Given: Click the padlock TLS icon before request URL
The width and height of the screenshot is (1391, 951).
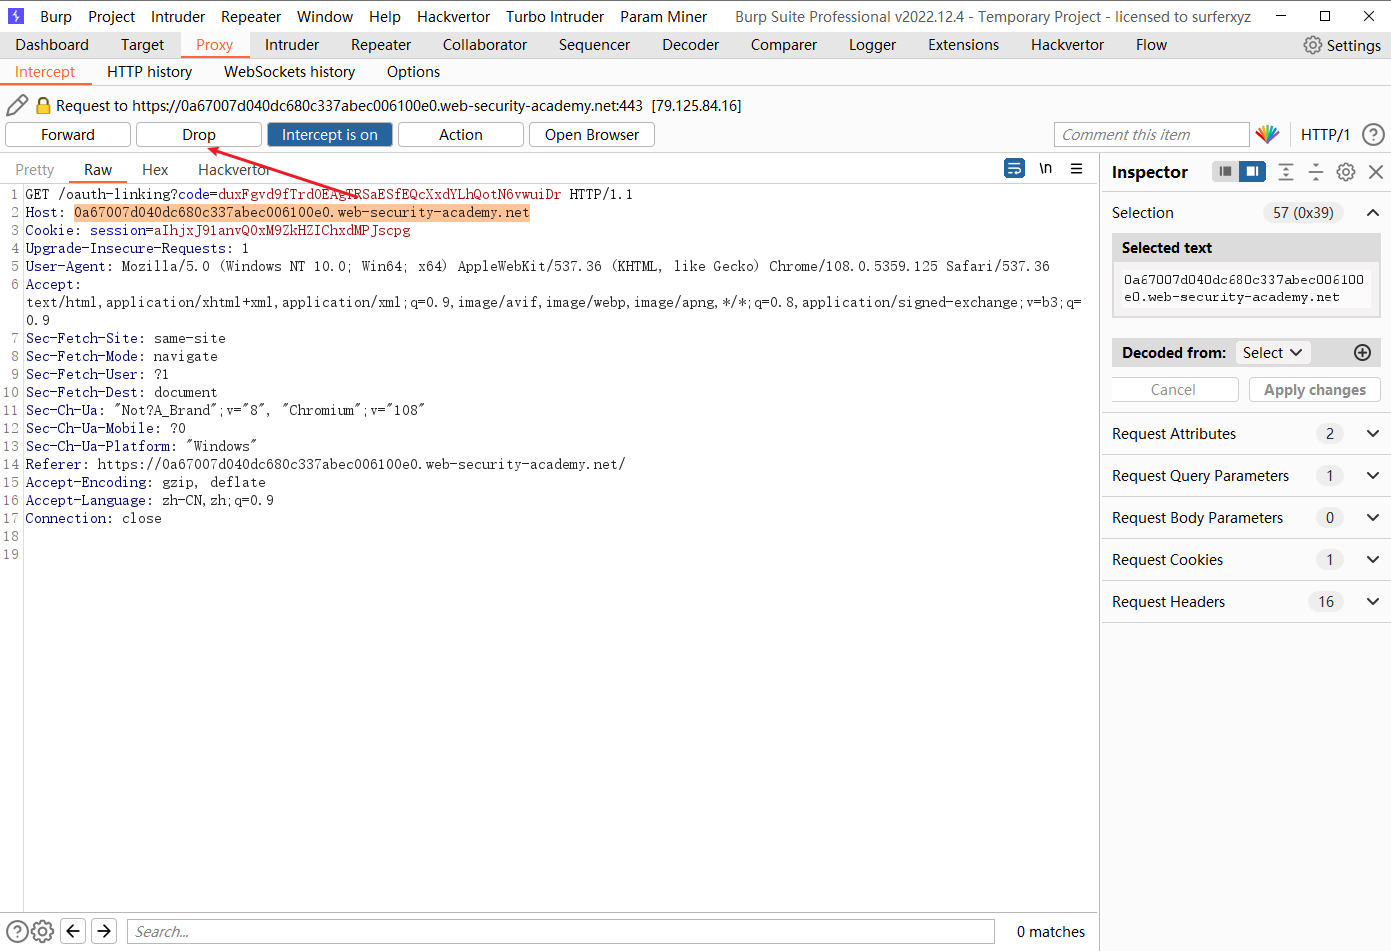Looking at the screenshot, I should 43,105.
